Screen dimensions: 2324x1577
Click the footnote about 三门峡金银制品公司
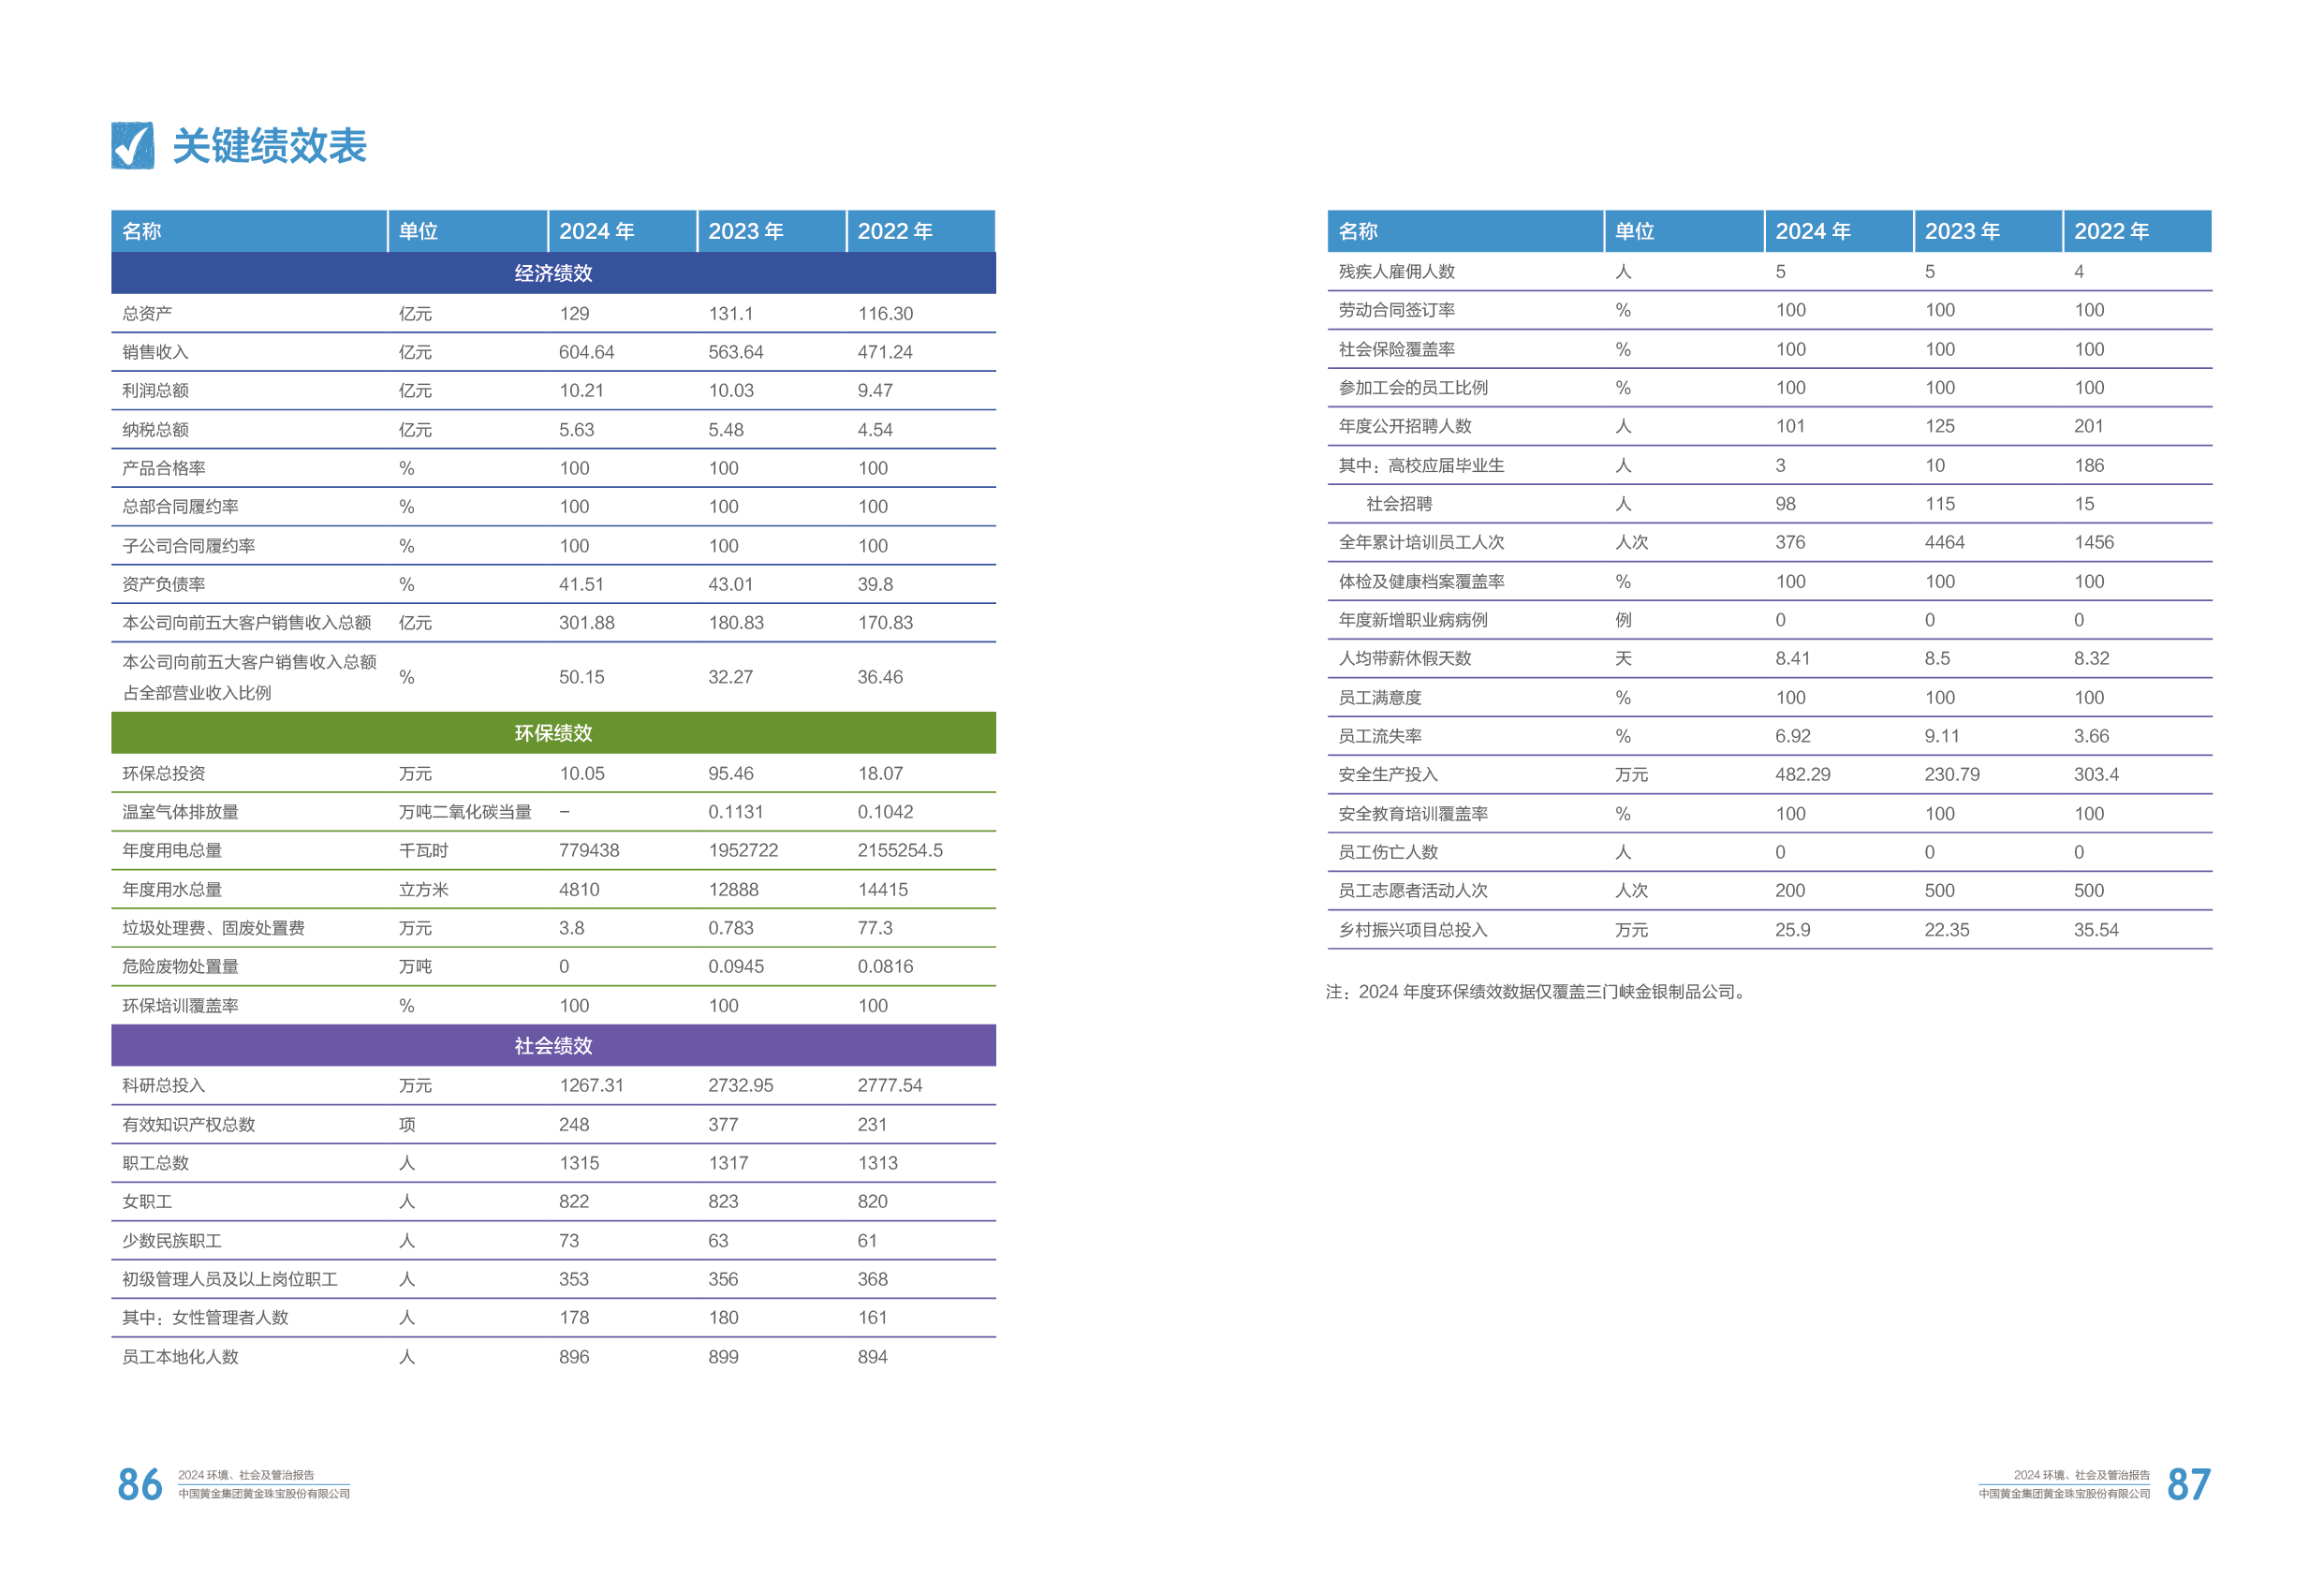coord(1535,991)
